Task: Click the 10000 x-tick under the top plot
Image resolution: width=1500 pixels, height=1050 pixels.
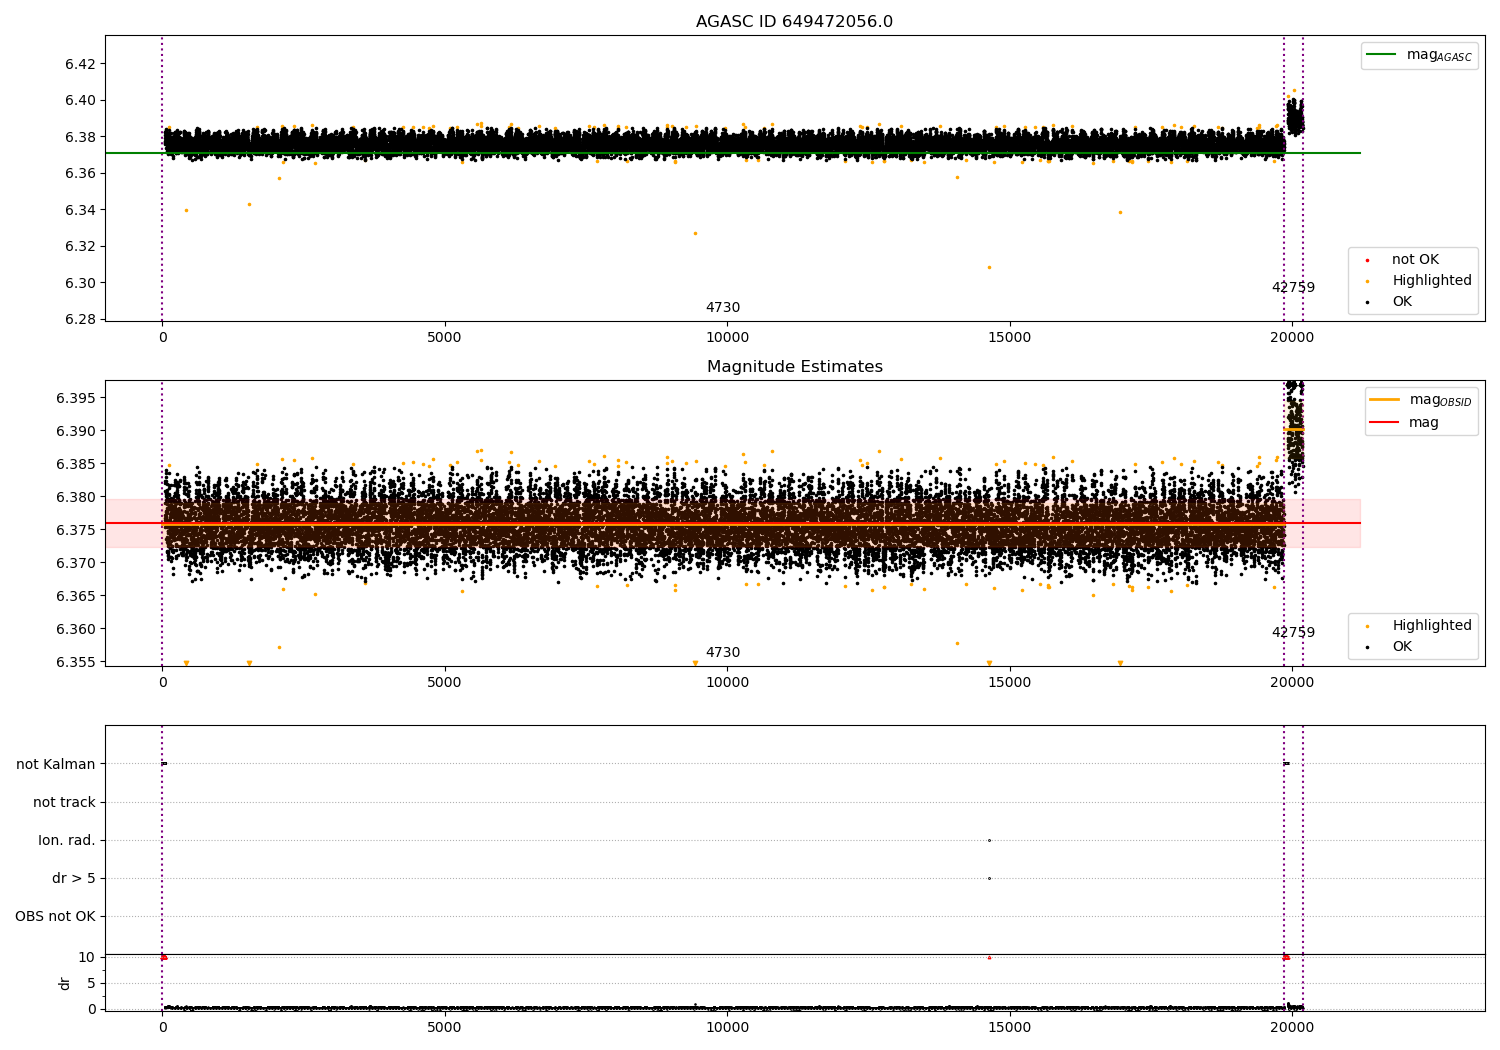Action: click(727, 338)
